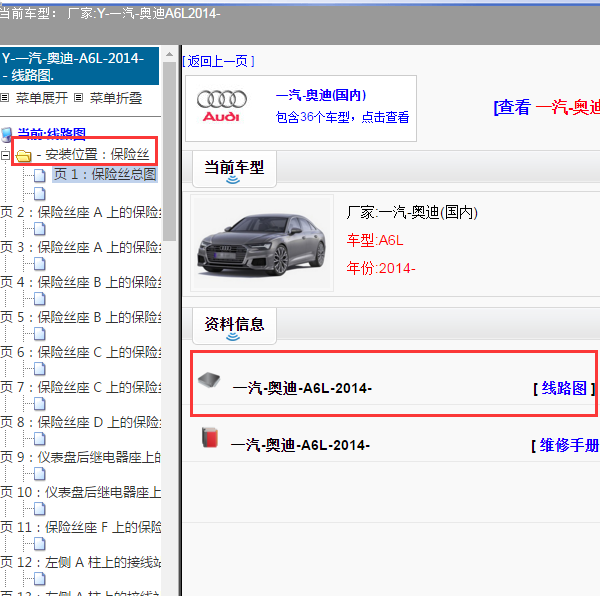The height and width of the screenshot is (596, 600).
Task: Click the page icon below 页 12 row
Action: pyautogui.click(x=39, y=579)
